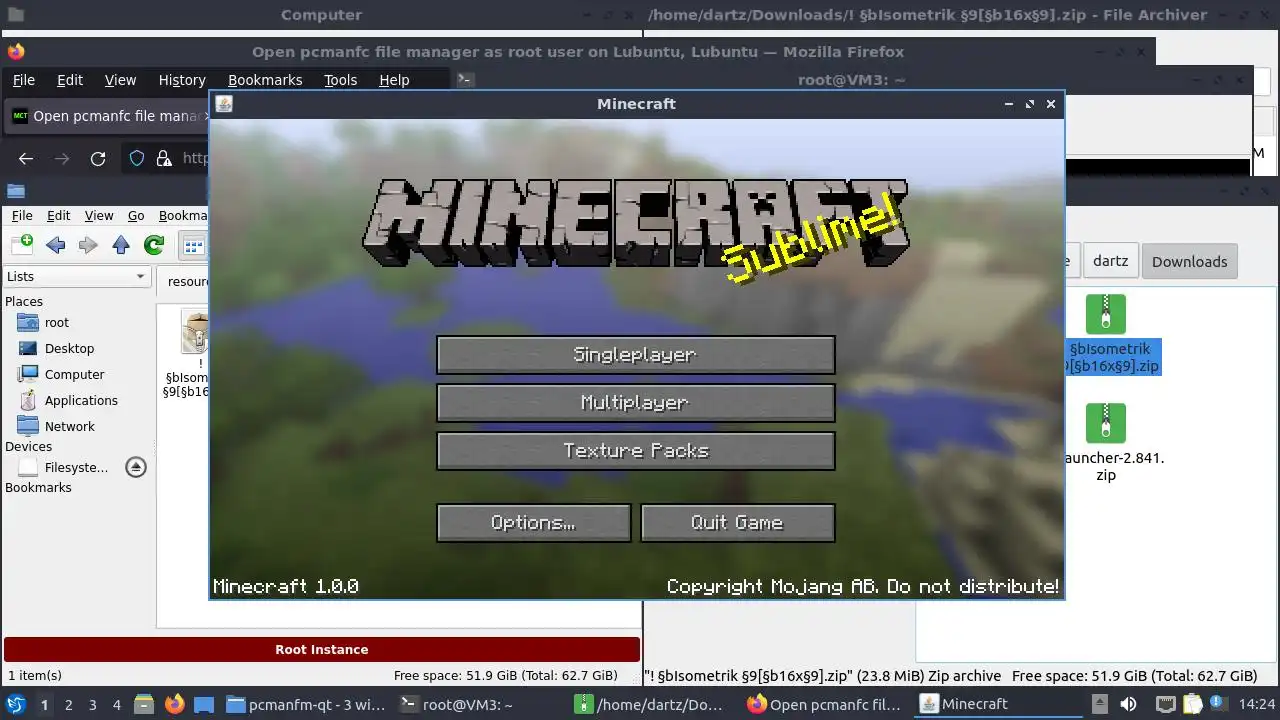1280x720 pixels.
Task: Open Firefox History menu
Action: (182, 80)
